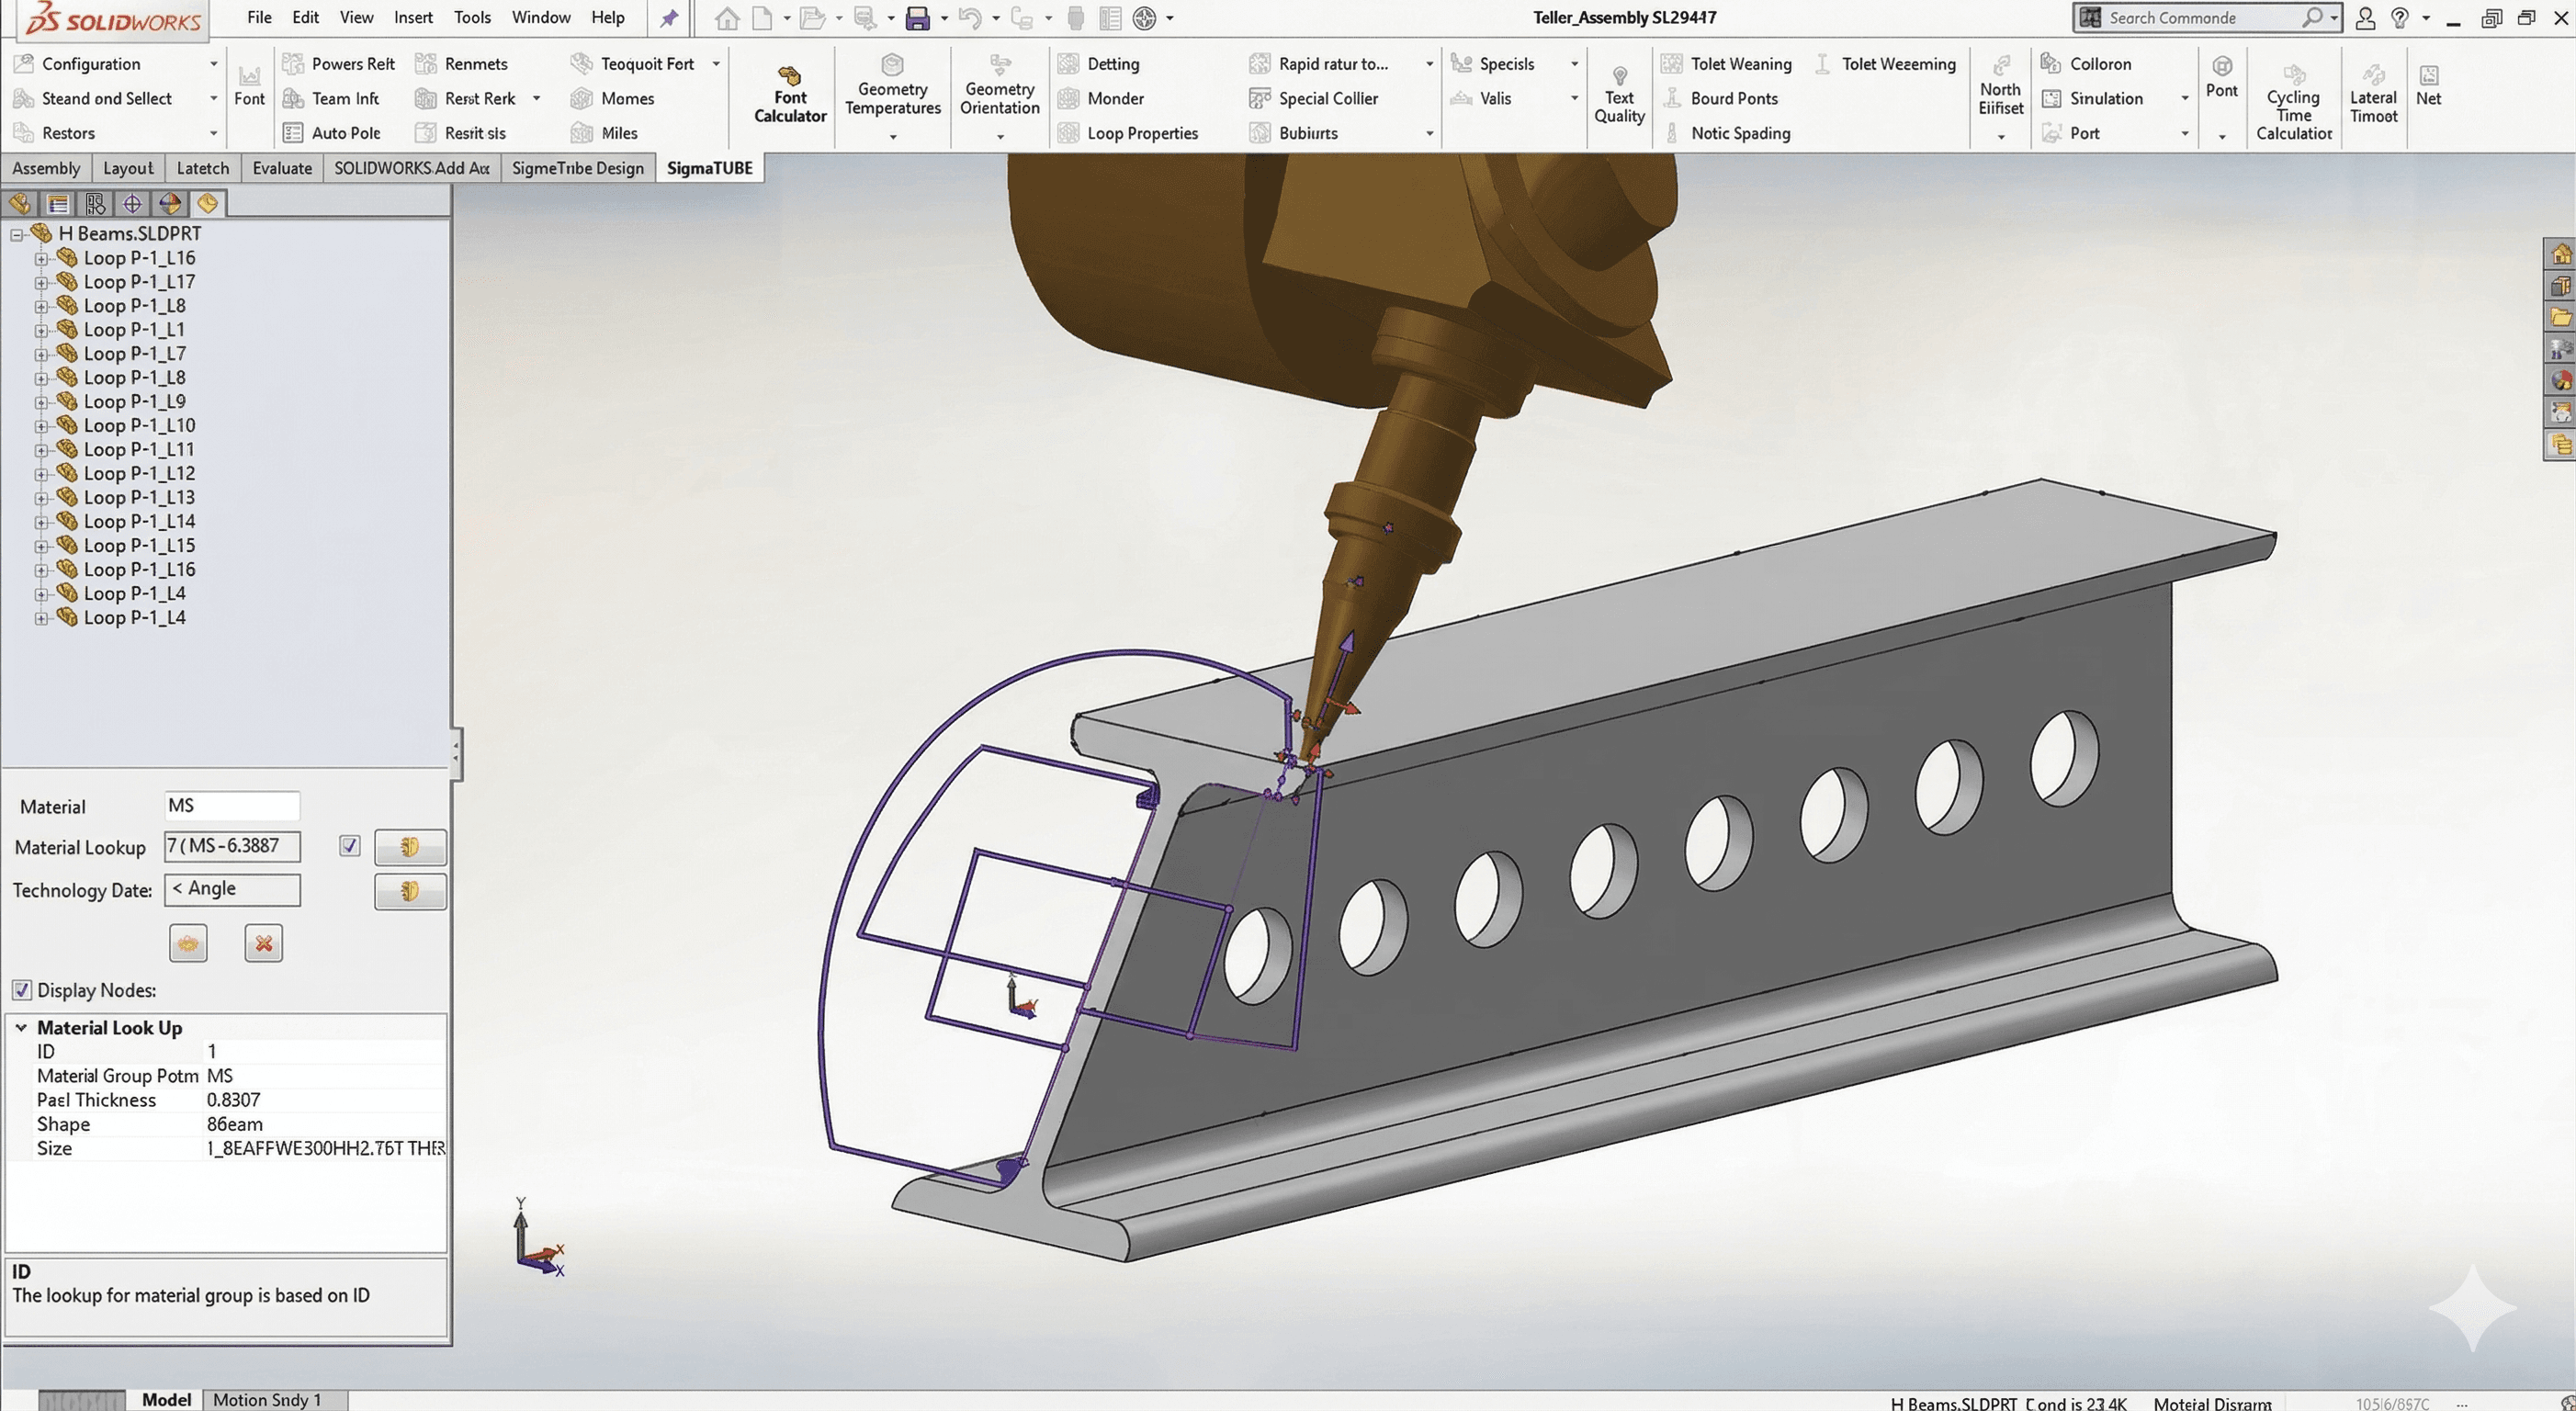Toggle the Display Nodes checkbox
The height and width of the screenshot is (1411, 2576).
[21, 990]
